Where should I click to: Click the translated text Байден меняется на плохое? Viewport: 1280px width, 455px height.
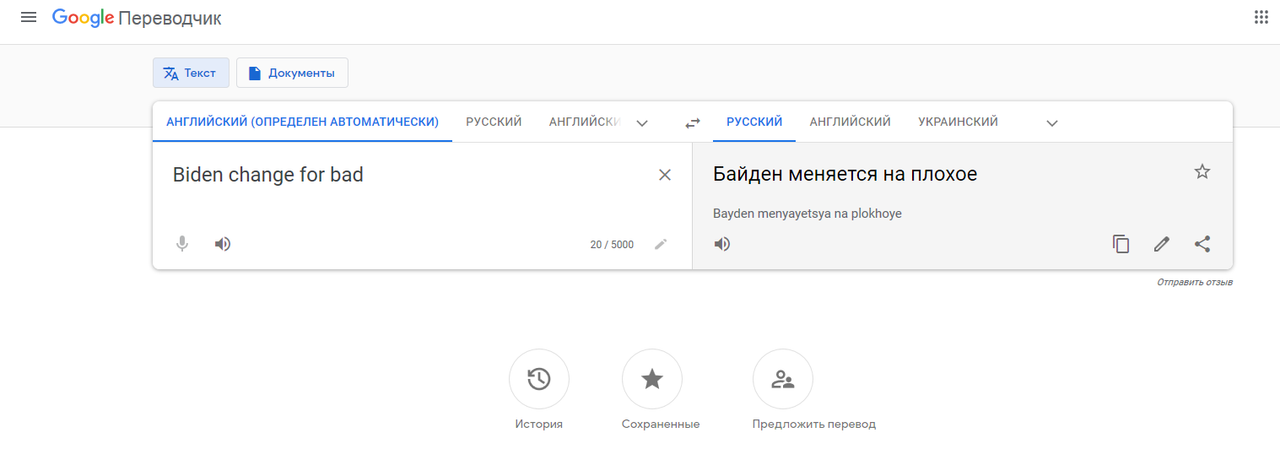click(x=845, y=174)
